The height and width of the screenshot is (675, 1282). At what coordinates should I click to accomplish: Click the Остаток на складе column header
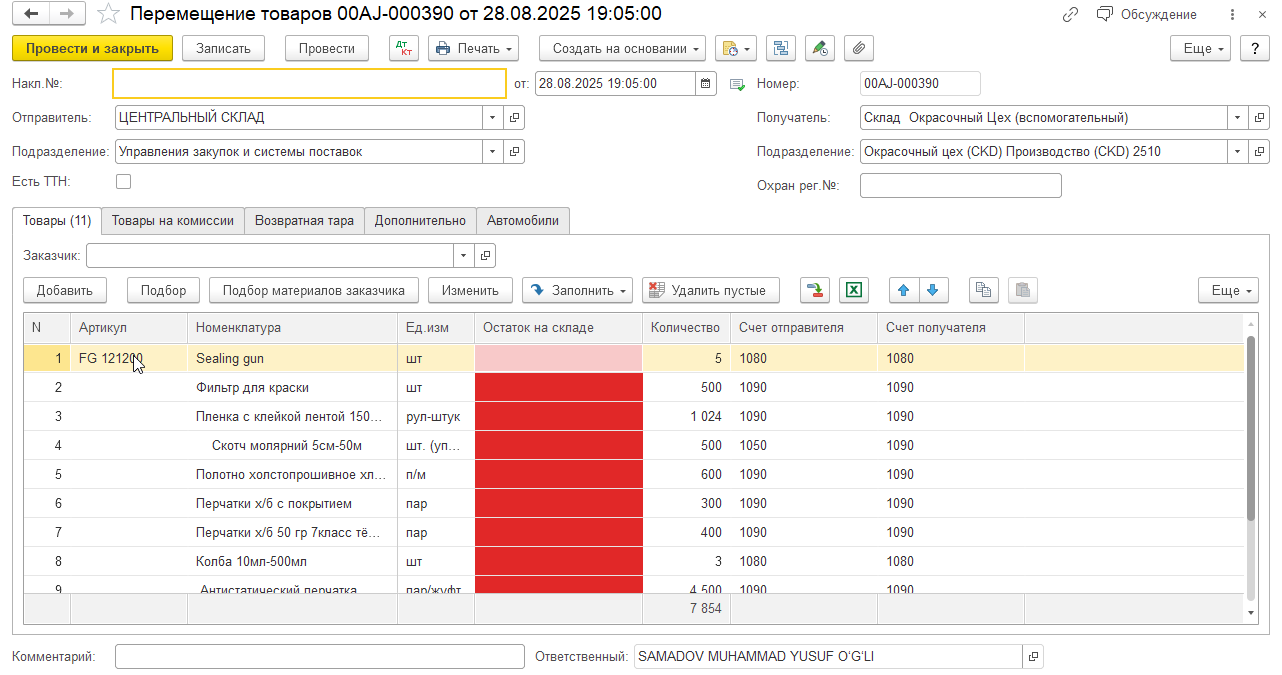coord(558,327)
